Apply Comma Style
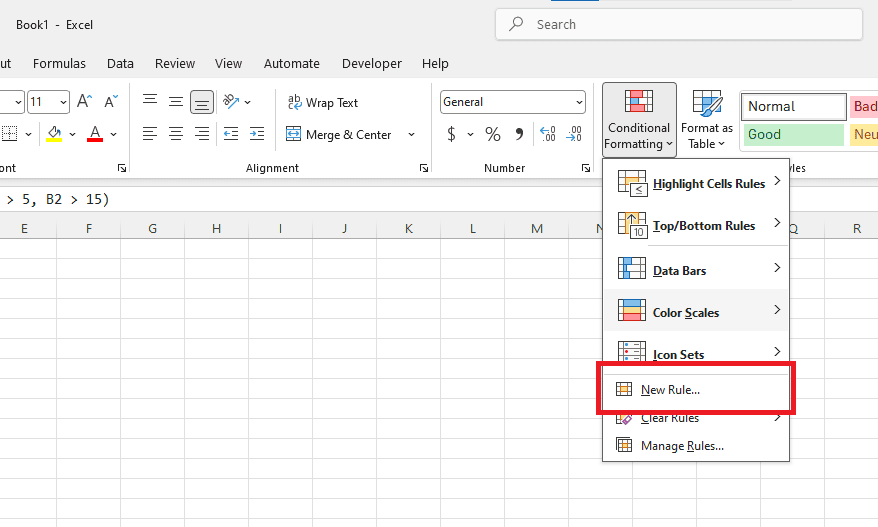 click(x=519, y=134)
